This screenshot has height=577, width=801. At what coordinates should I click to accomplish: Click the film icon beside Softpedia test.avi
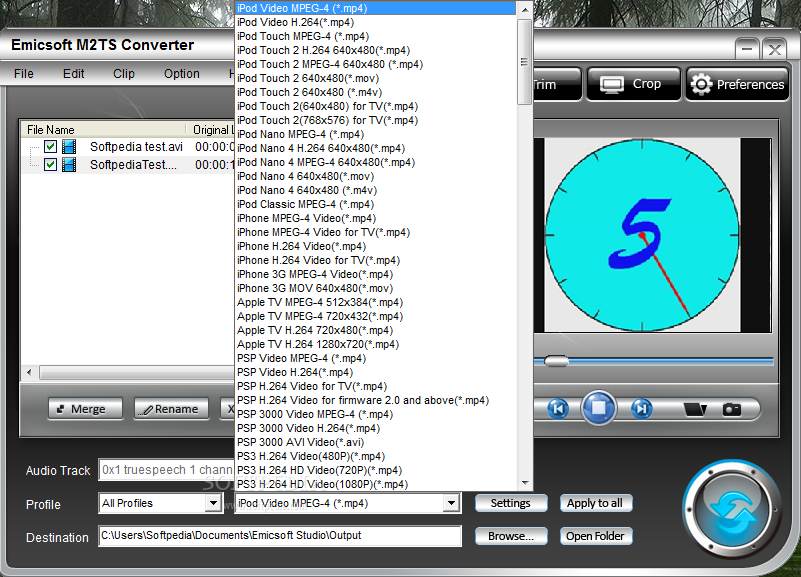[x=69, y=147]
